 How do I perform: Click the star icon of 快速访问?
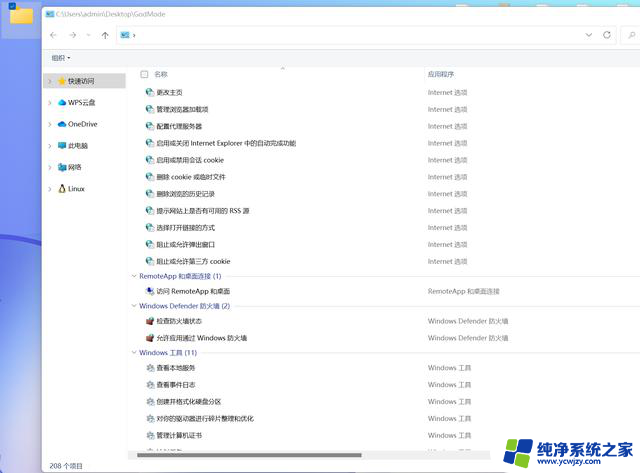point(62,81)
